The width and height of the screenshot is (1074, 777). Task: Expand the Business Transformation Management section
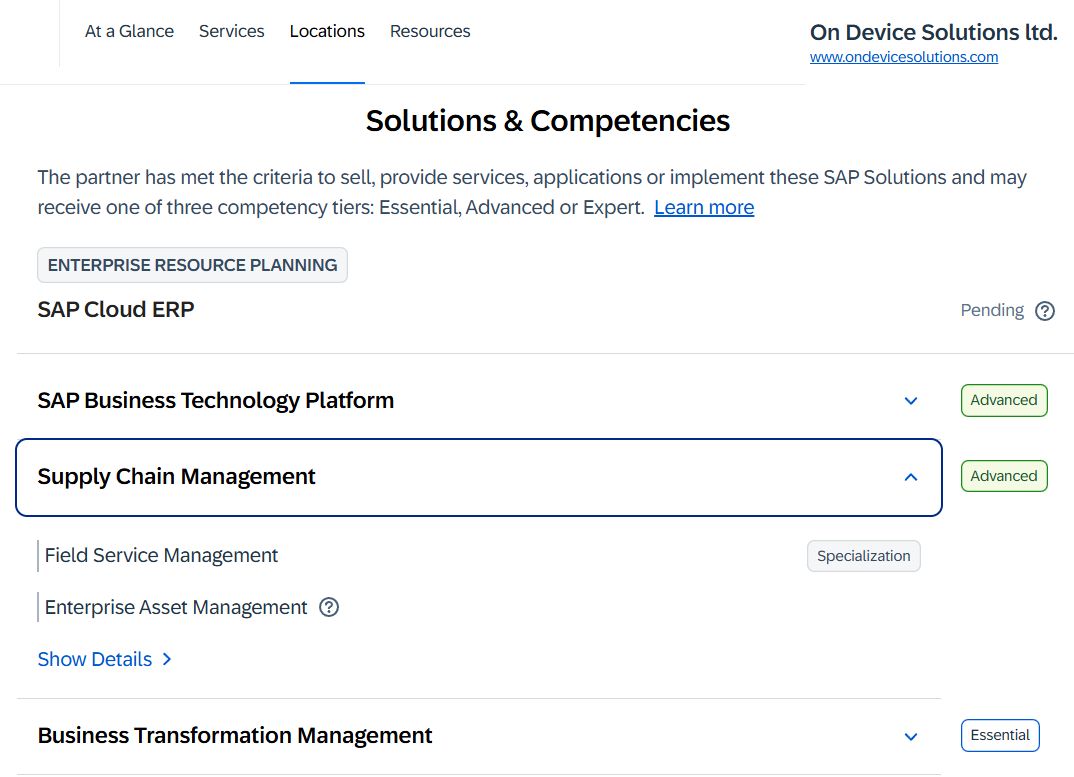(x=911, y=736)
